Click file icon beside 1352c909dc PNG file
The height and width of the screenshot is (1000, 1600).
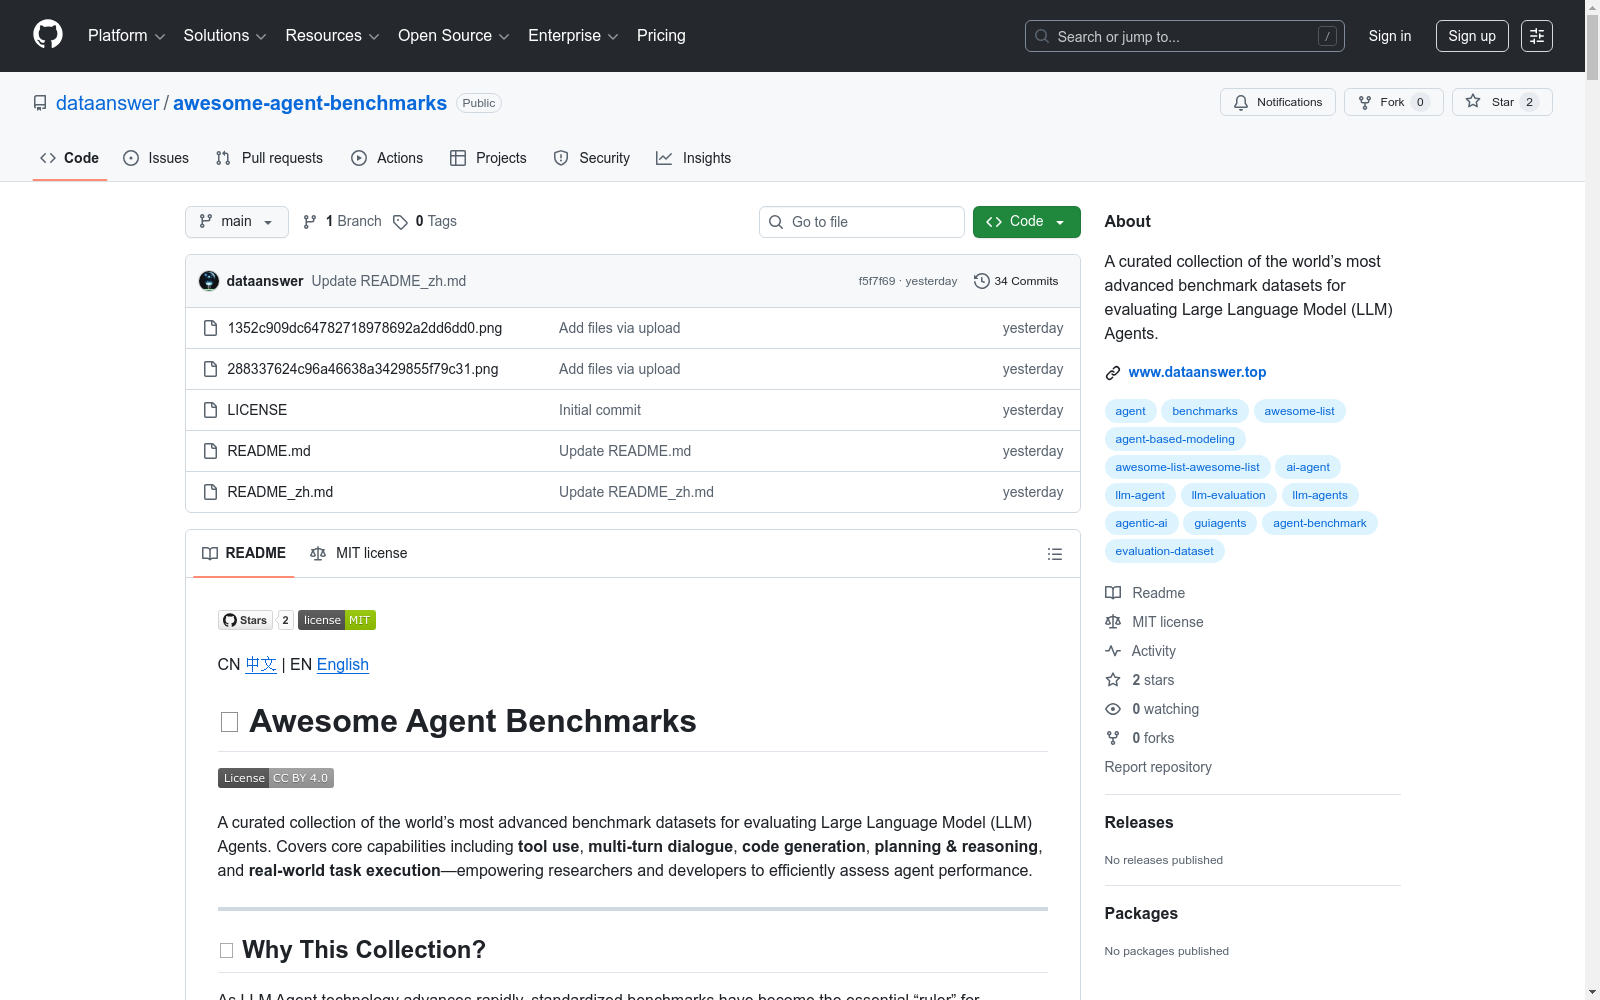(210, 328)
